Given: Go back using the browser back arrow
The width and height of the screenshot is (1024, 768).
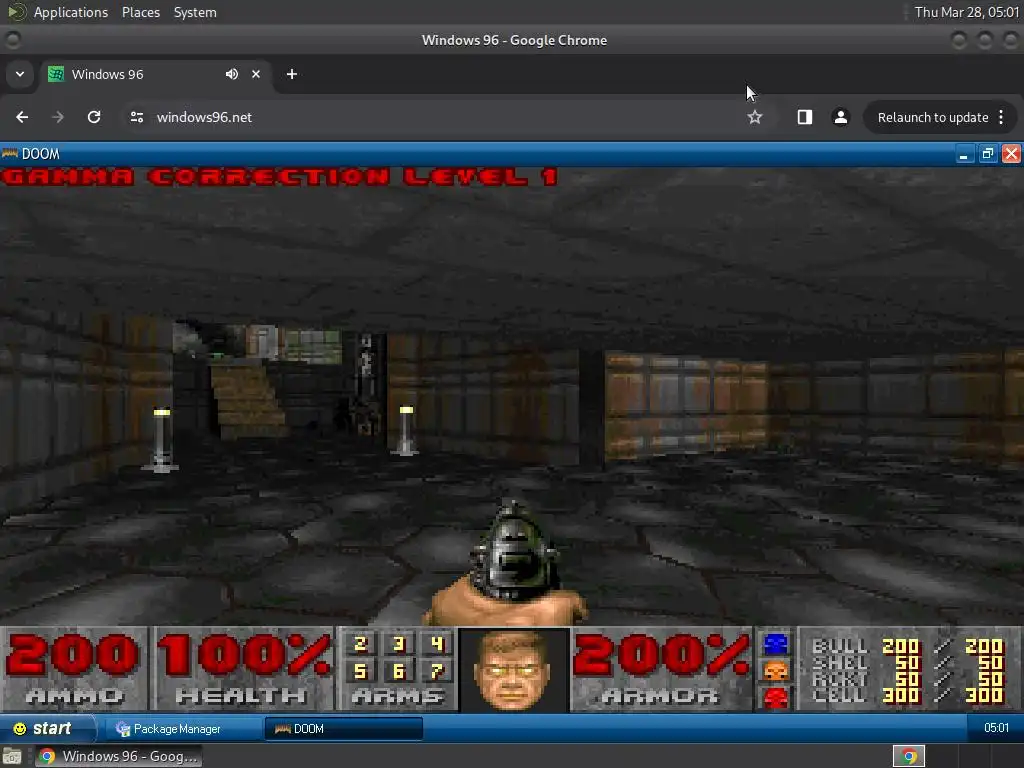Looking at the screenshot, I should (22, 117).
